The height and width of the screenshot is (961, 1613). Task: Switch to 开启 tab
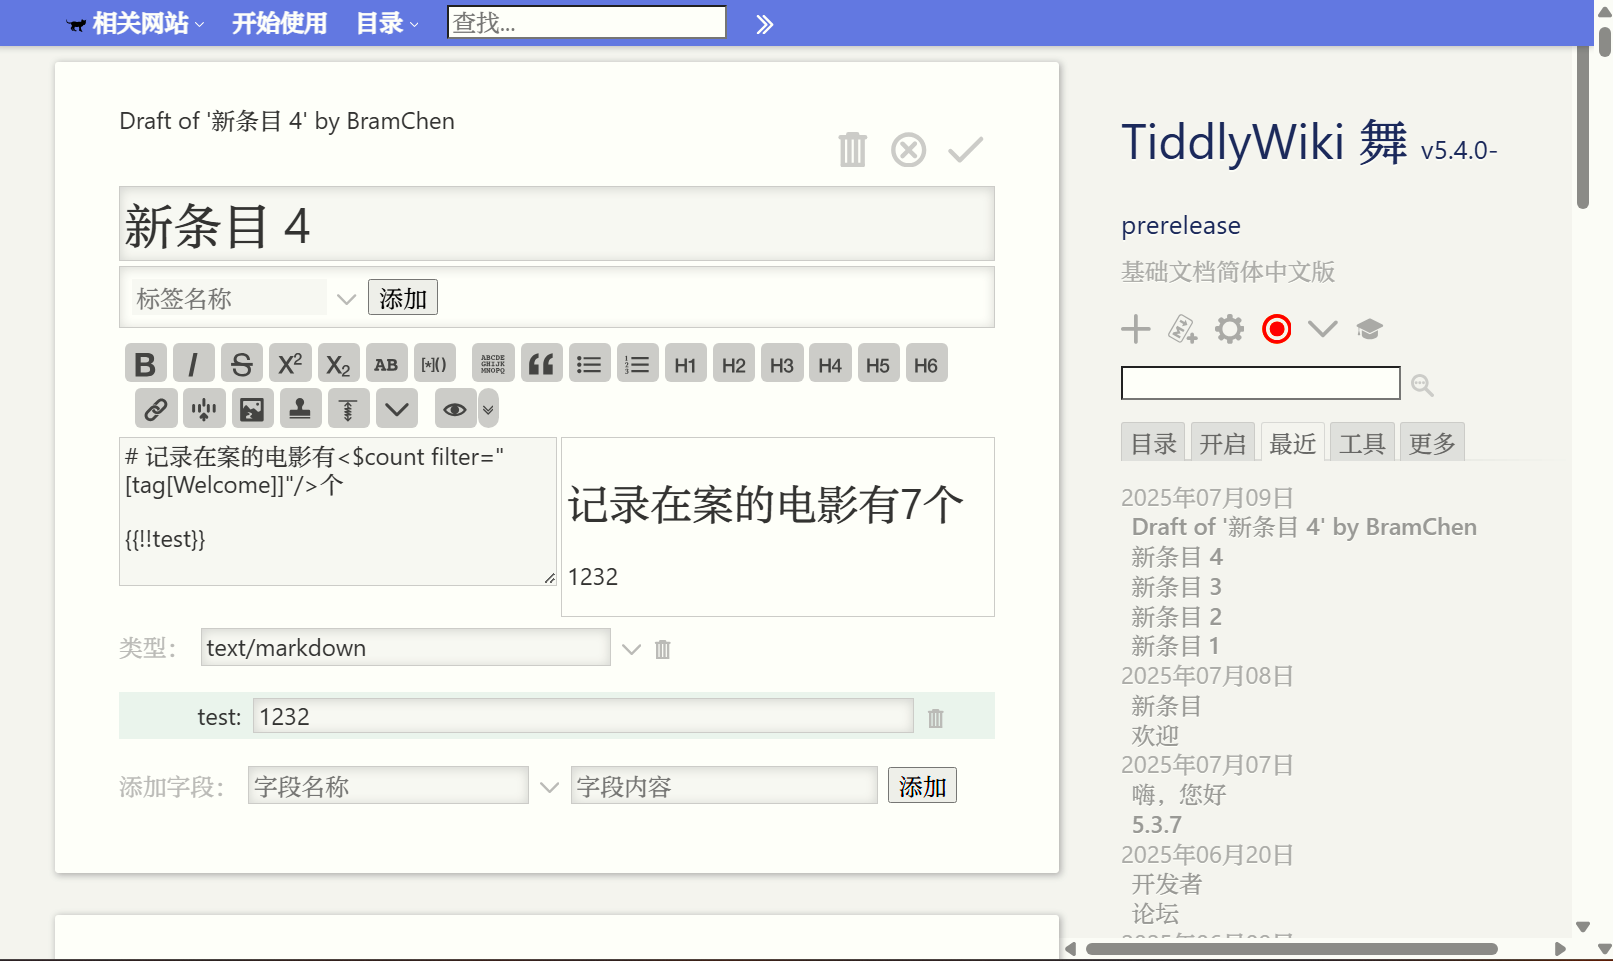1222,443
